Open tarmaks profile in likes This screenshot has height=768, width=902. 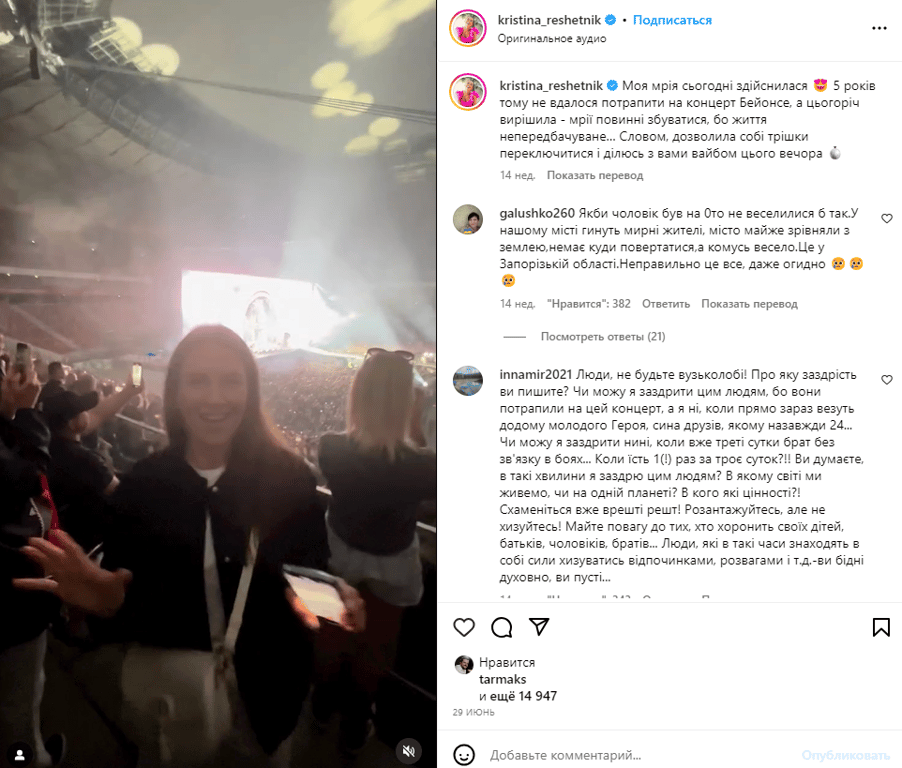point(502,679)
